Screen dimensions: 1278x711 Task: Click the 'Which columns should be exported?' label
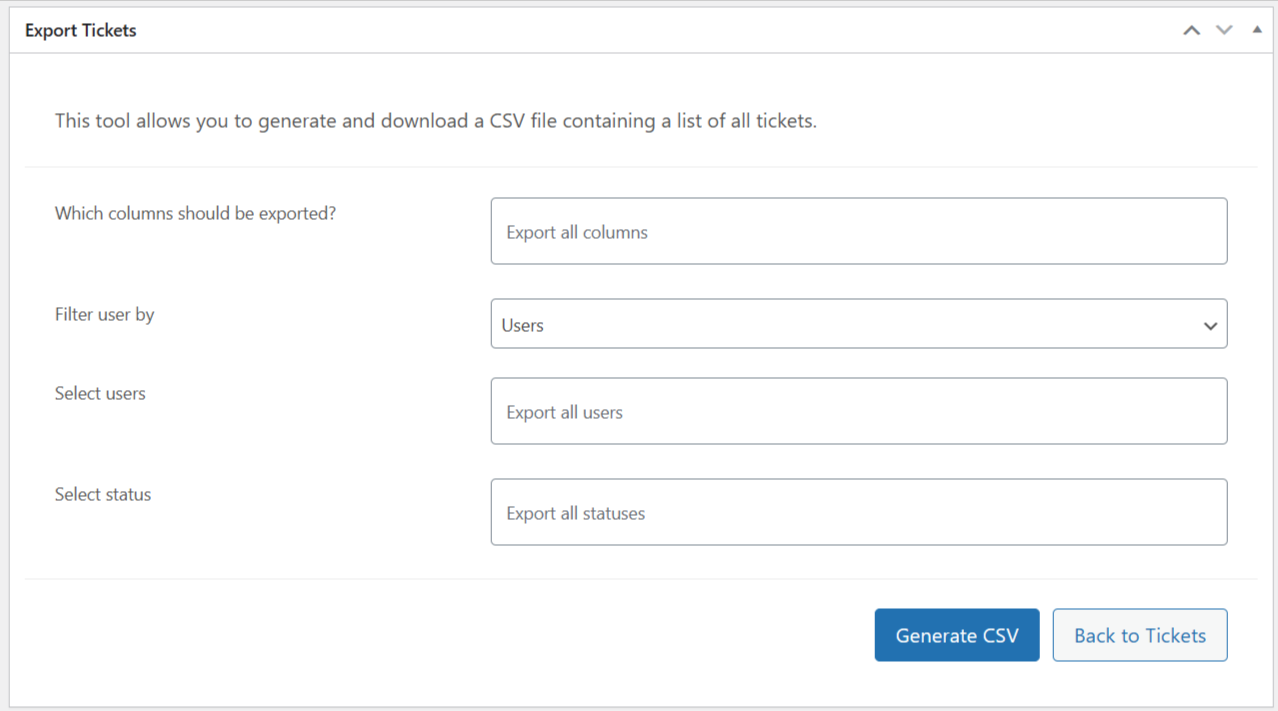(195, 213)
